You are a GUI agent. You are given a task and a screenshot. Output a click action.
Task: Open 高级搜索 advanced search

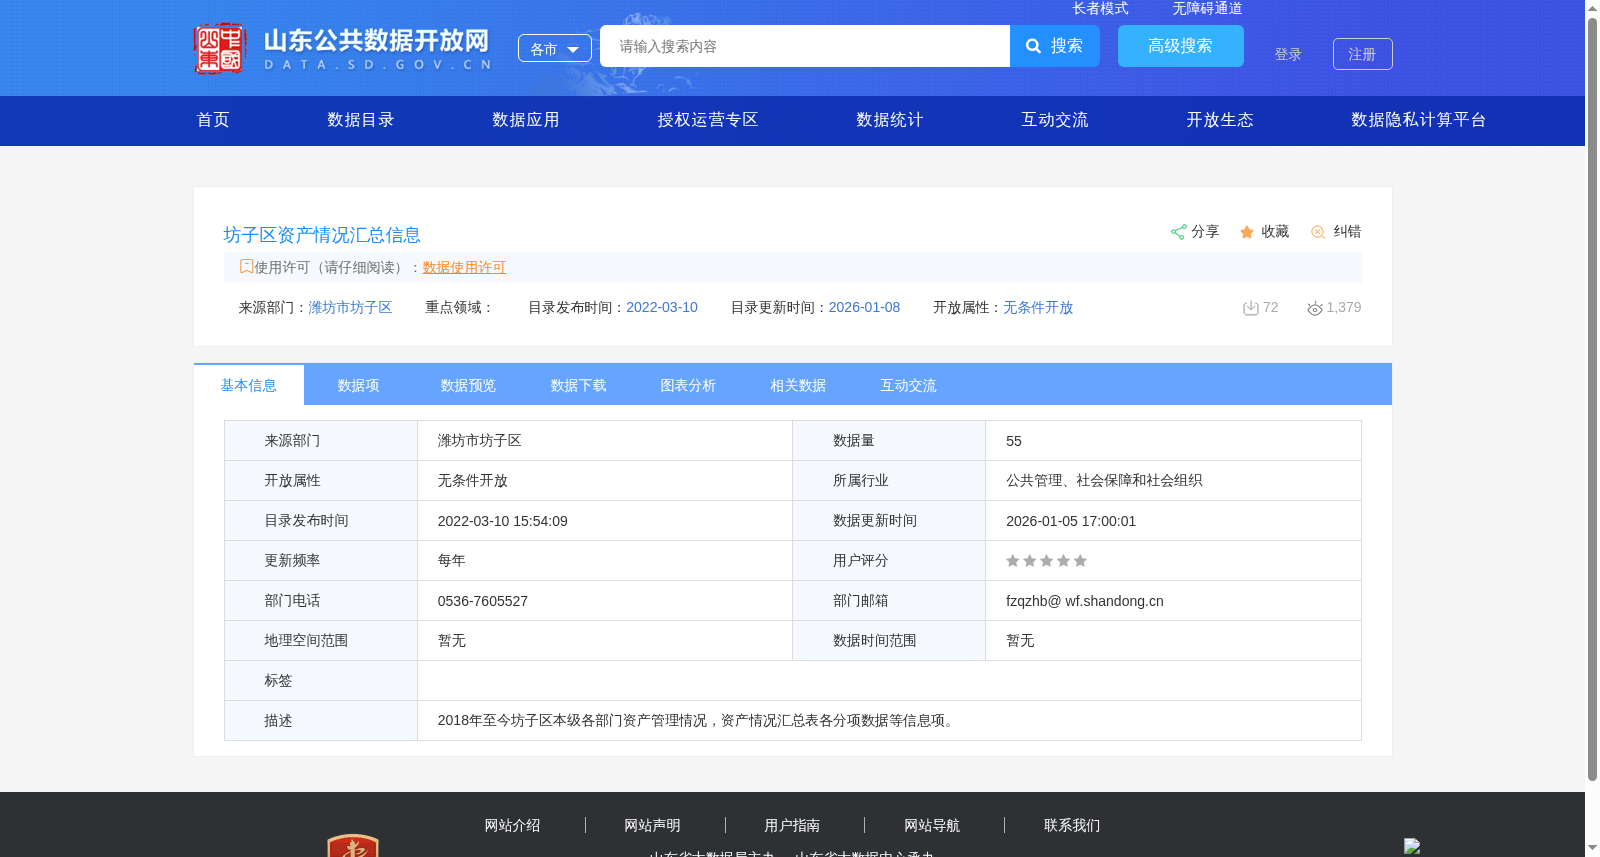(x=1181, y=46)
